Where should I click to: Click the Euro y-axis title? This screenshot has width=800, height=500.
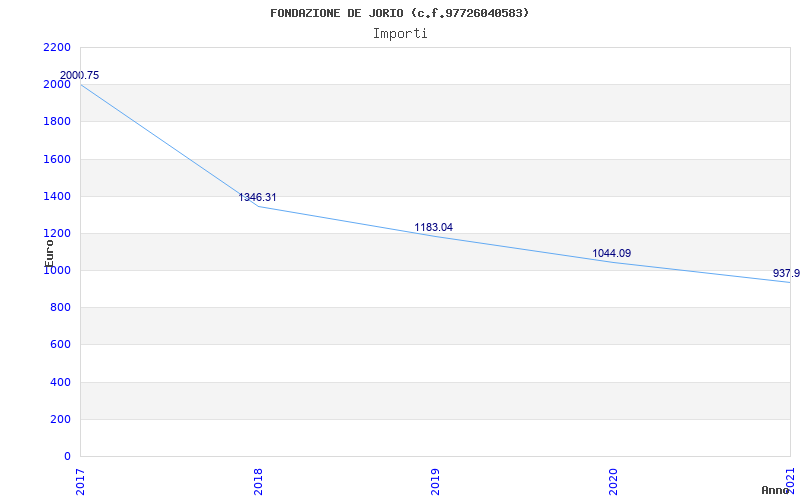[x=49, y=252]
